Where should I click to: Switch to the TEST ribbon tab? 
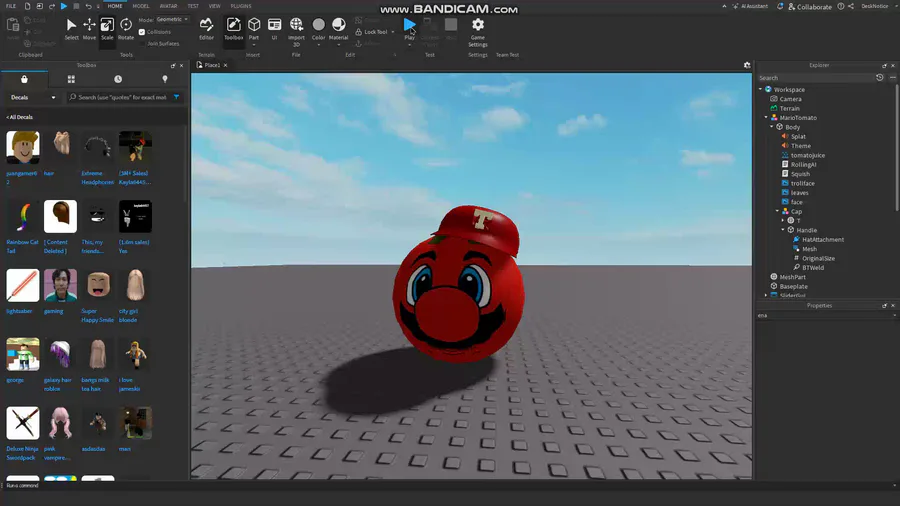click(x=193, y=6)
